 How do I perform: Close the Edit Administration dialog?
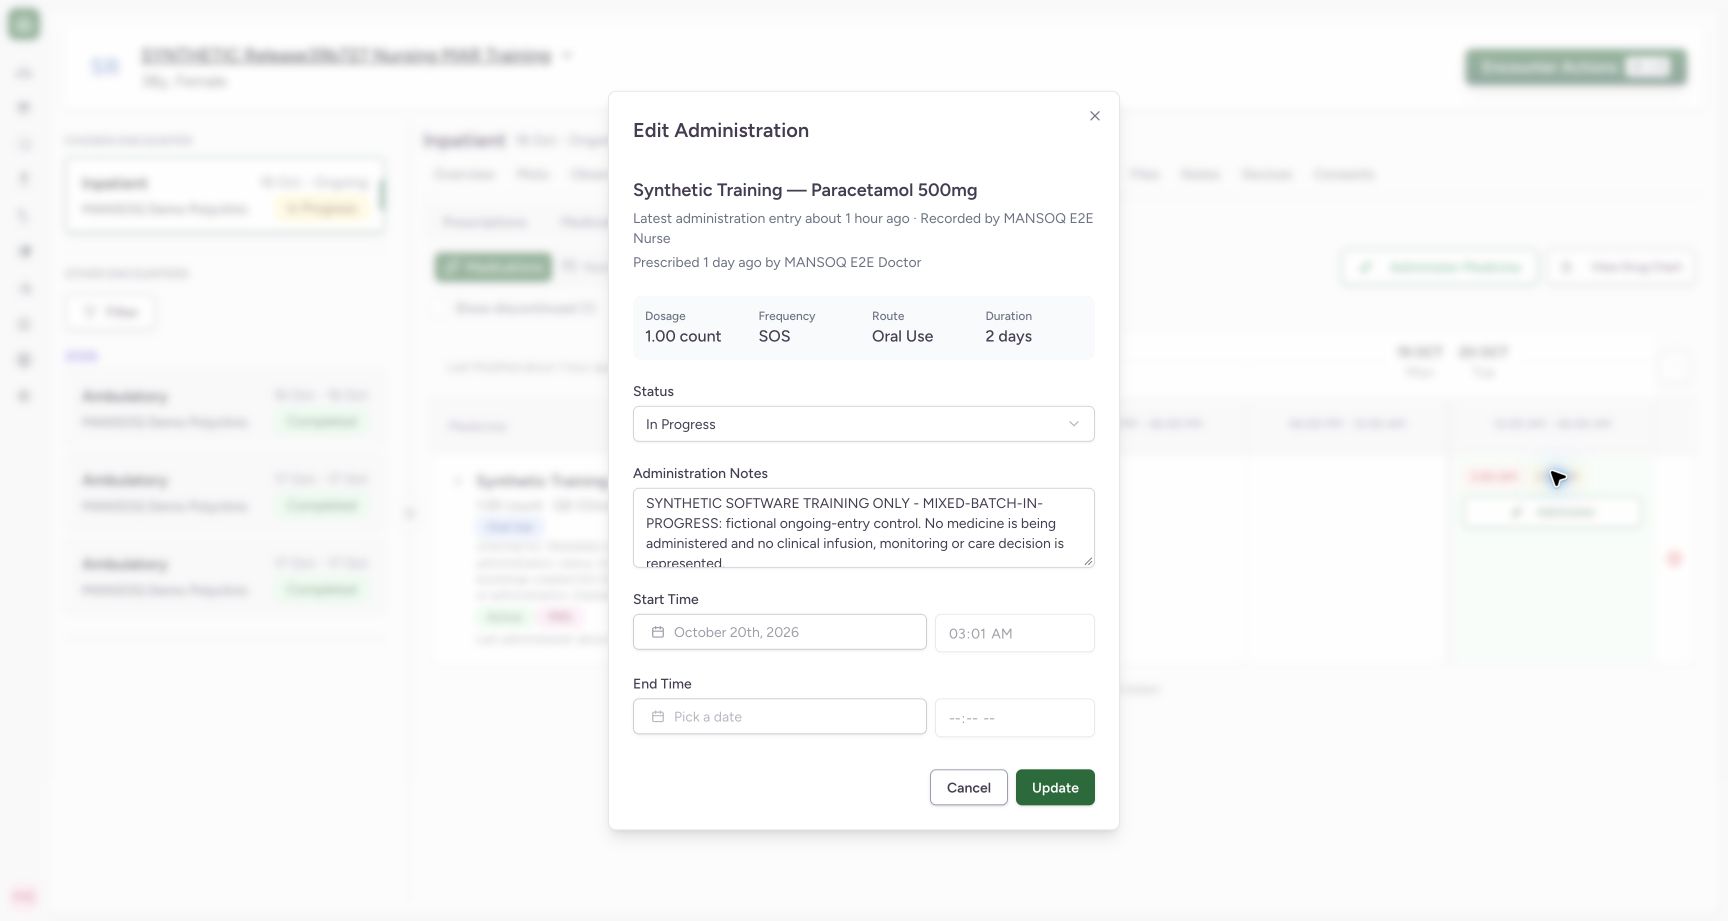1095,116
